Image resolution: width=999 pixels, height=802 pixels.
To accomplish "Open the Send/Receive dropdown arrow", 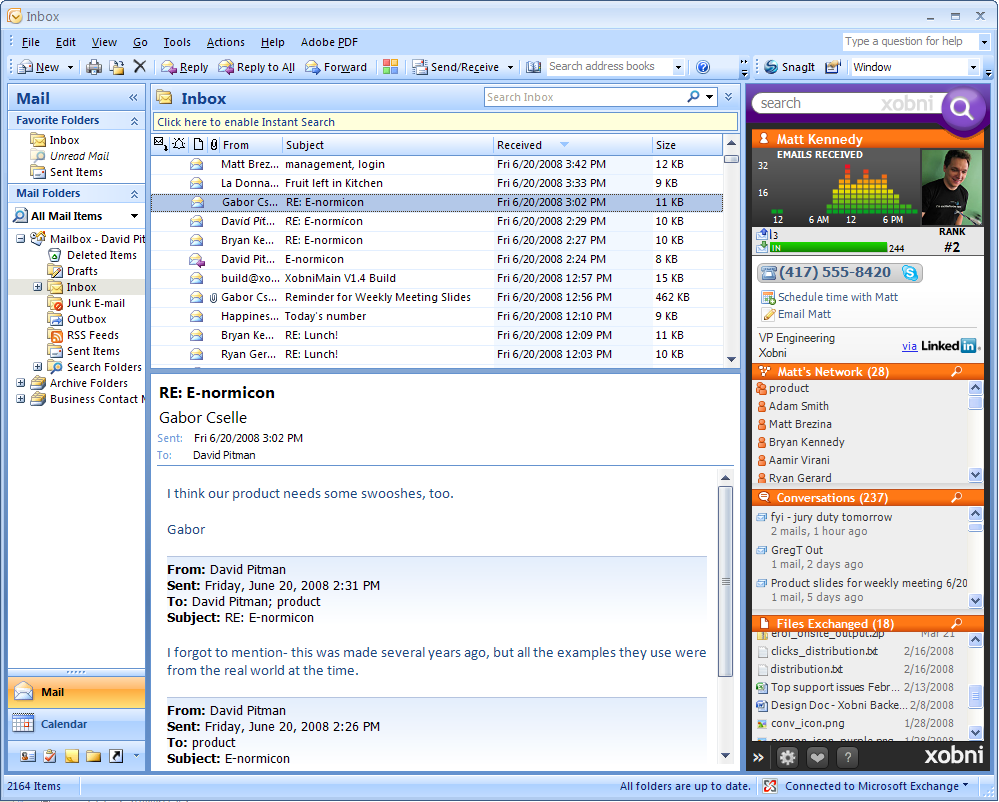I will pyautogui.click(x=510, y=68).
